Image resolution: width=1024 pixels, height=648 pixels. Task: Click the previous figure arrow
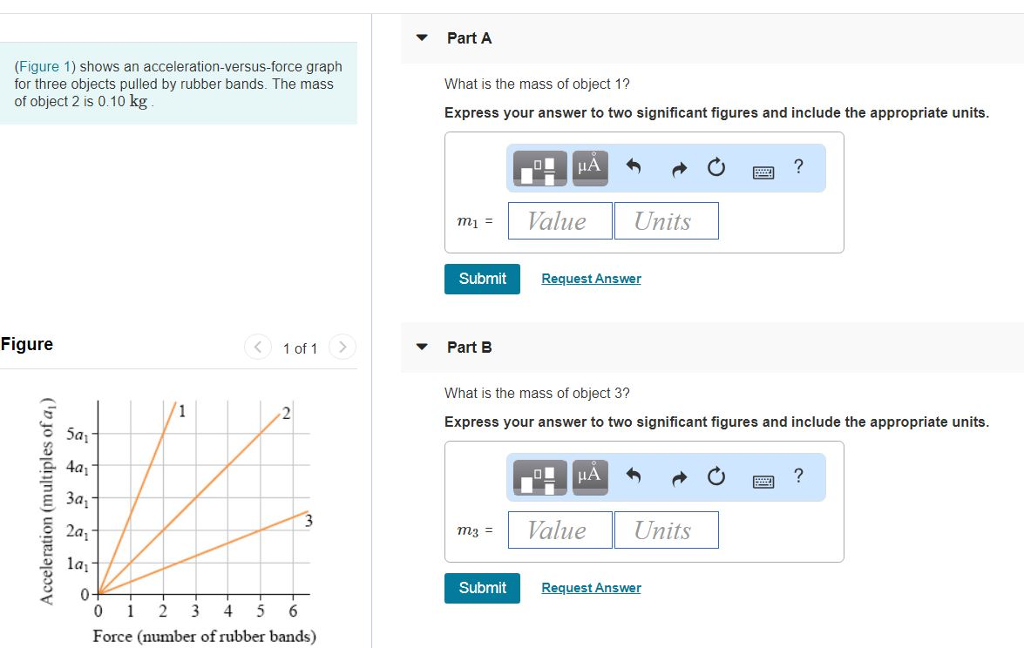(x=258, y=348)
